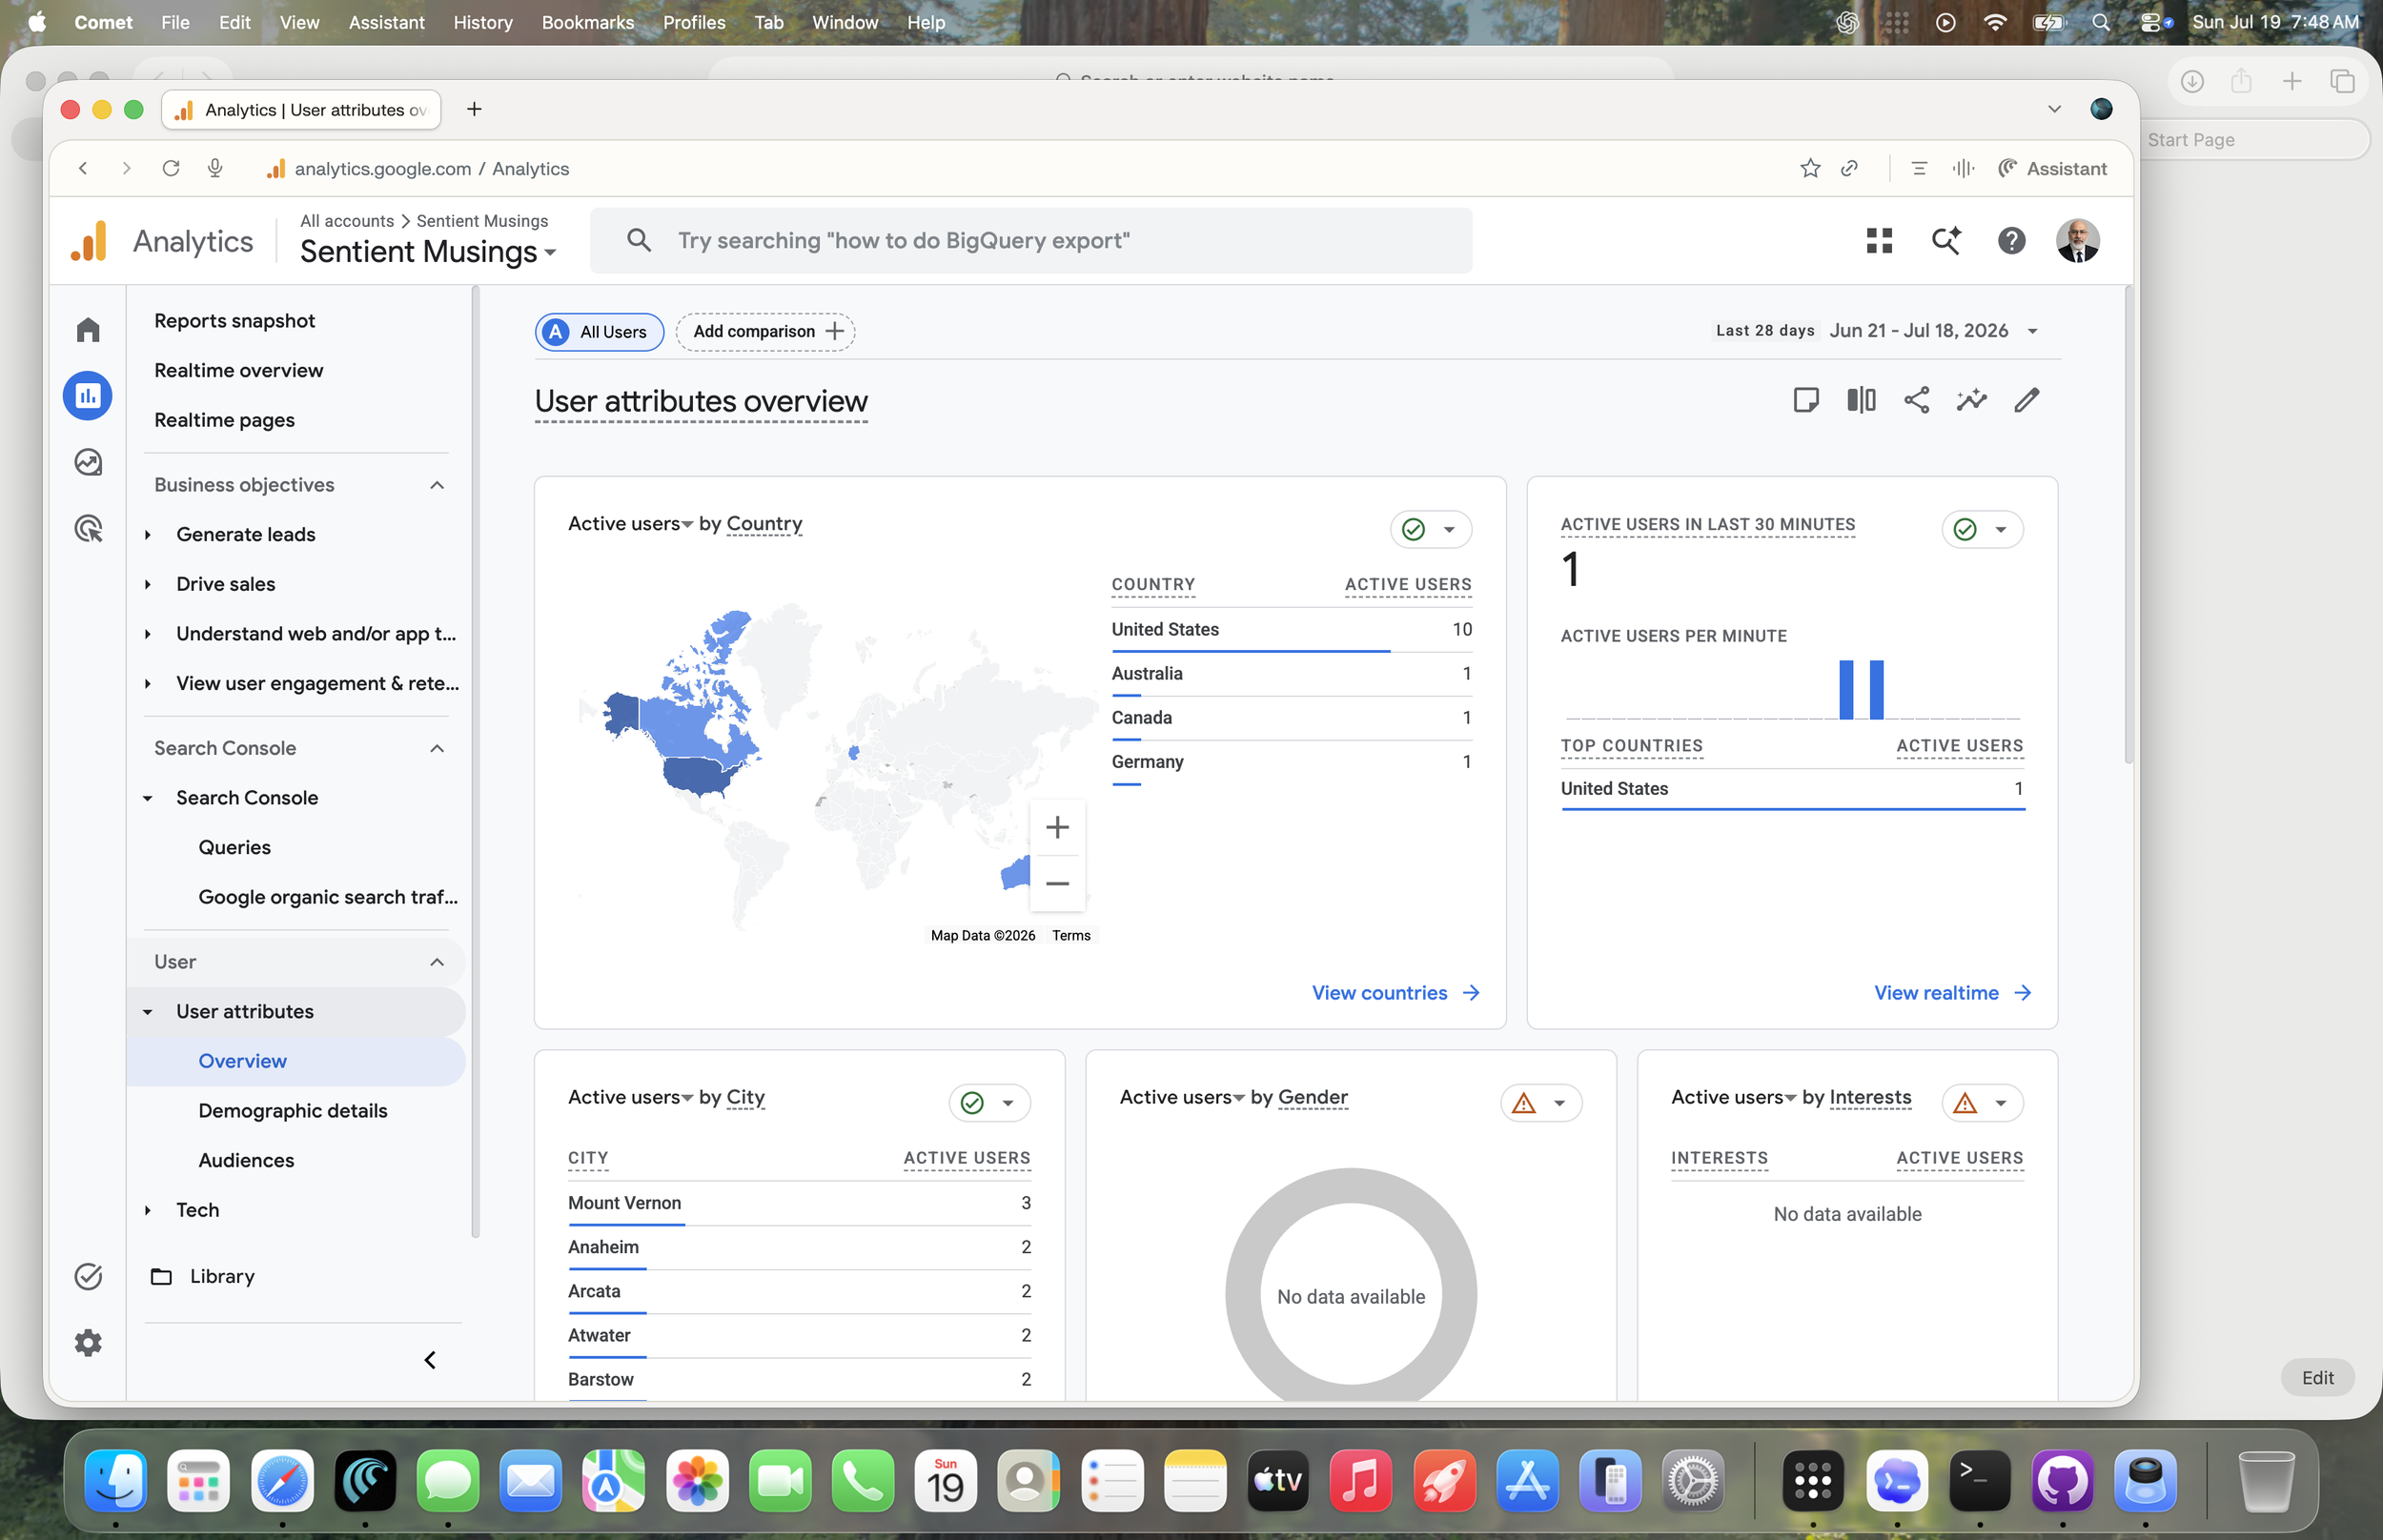The image size is (2383, 1540).
Task: Collapse the Search Console section
Action: pyautogui.click(x=437, y=748)
